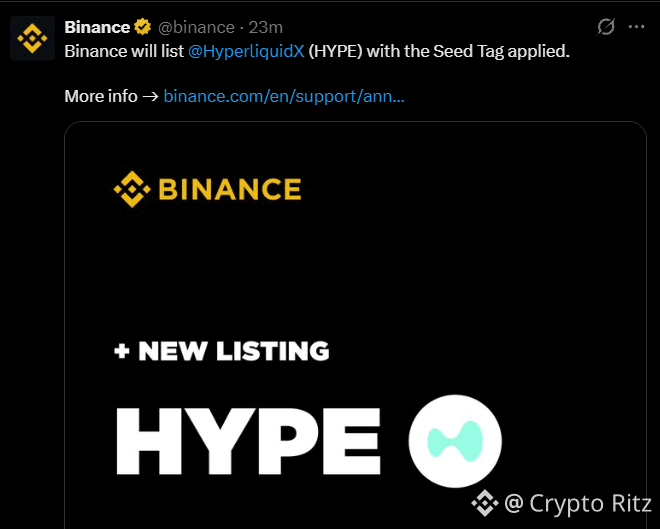Open the @HyperliquidX mention
The image size is (660, 529).
pyautogui.click(x=246, y=51)
